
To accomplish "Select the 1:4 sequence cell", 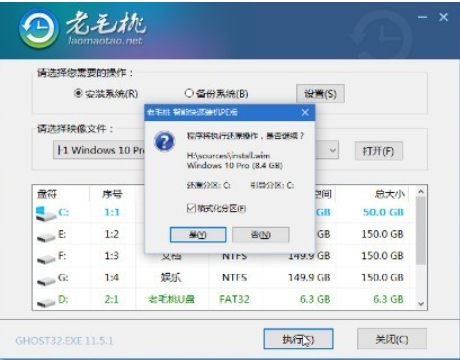I will pos(112,277).
